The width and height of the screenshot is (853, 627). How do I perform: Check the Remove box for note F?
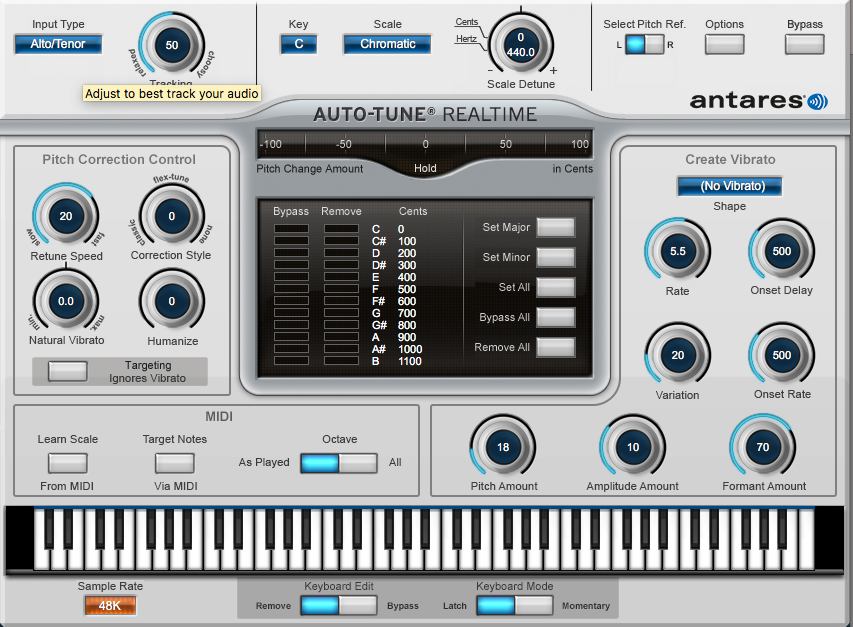[342, 288]
